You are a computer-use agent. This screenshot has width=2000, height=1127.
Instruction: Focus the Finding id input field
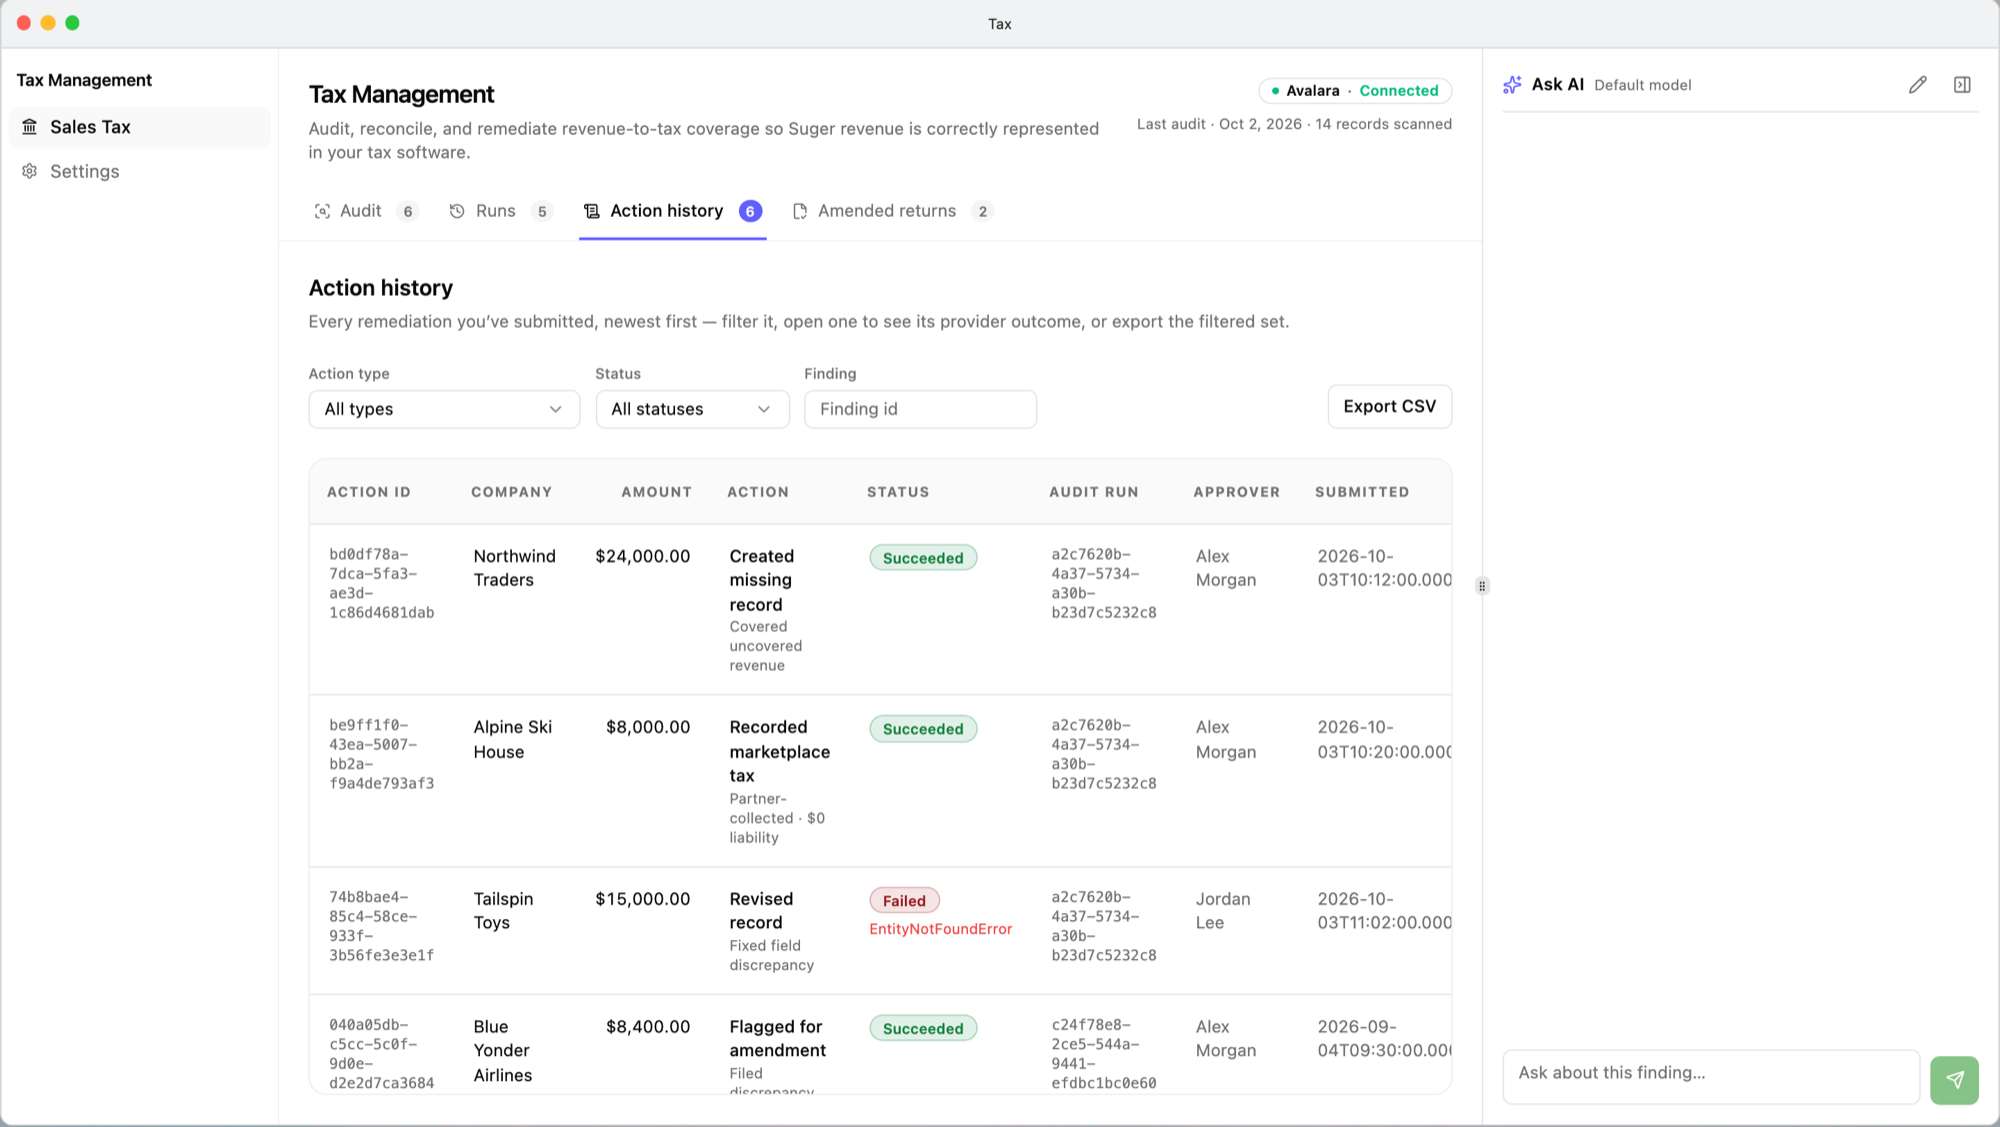coord(920,409)
